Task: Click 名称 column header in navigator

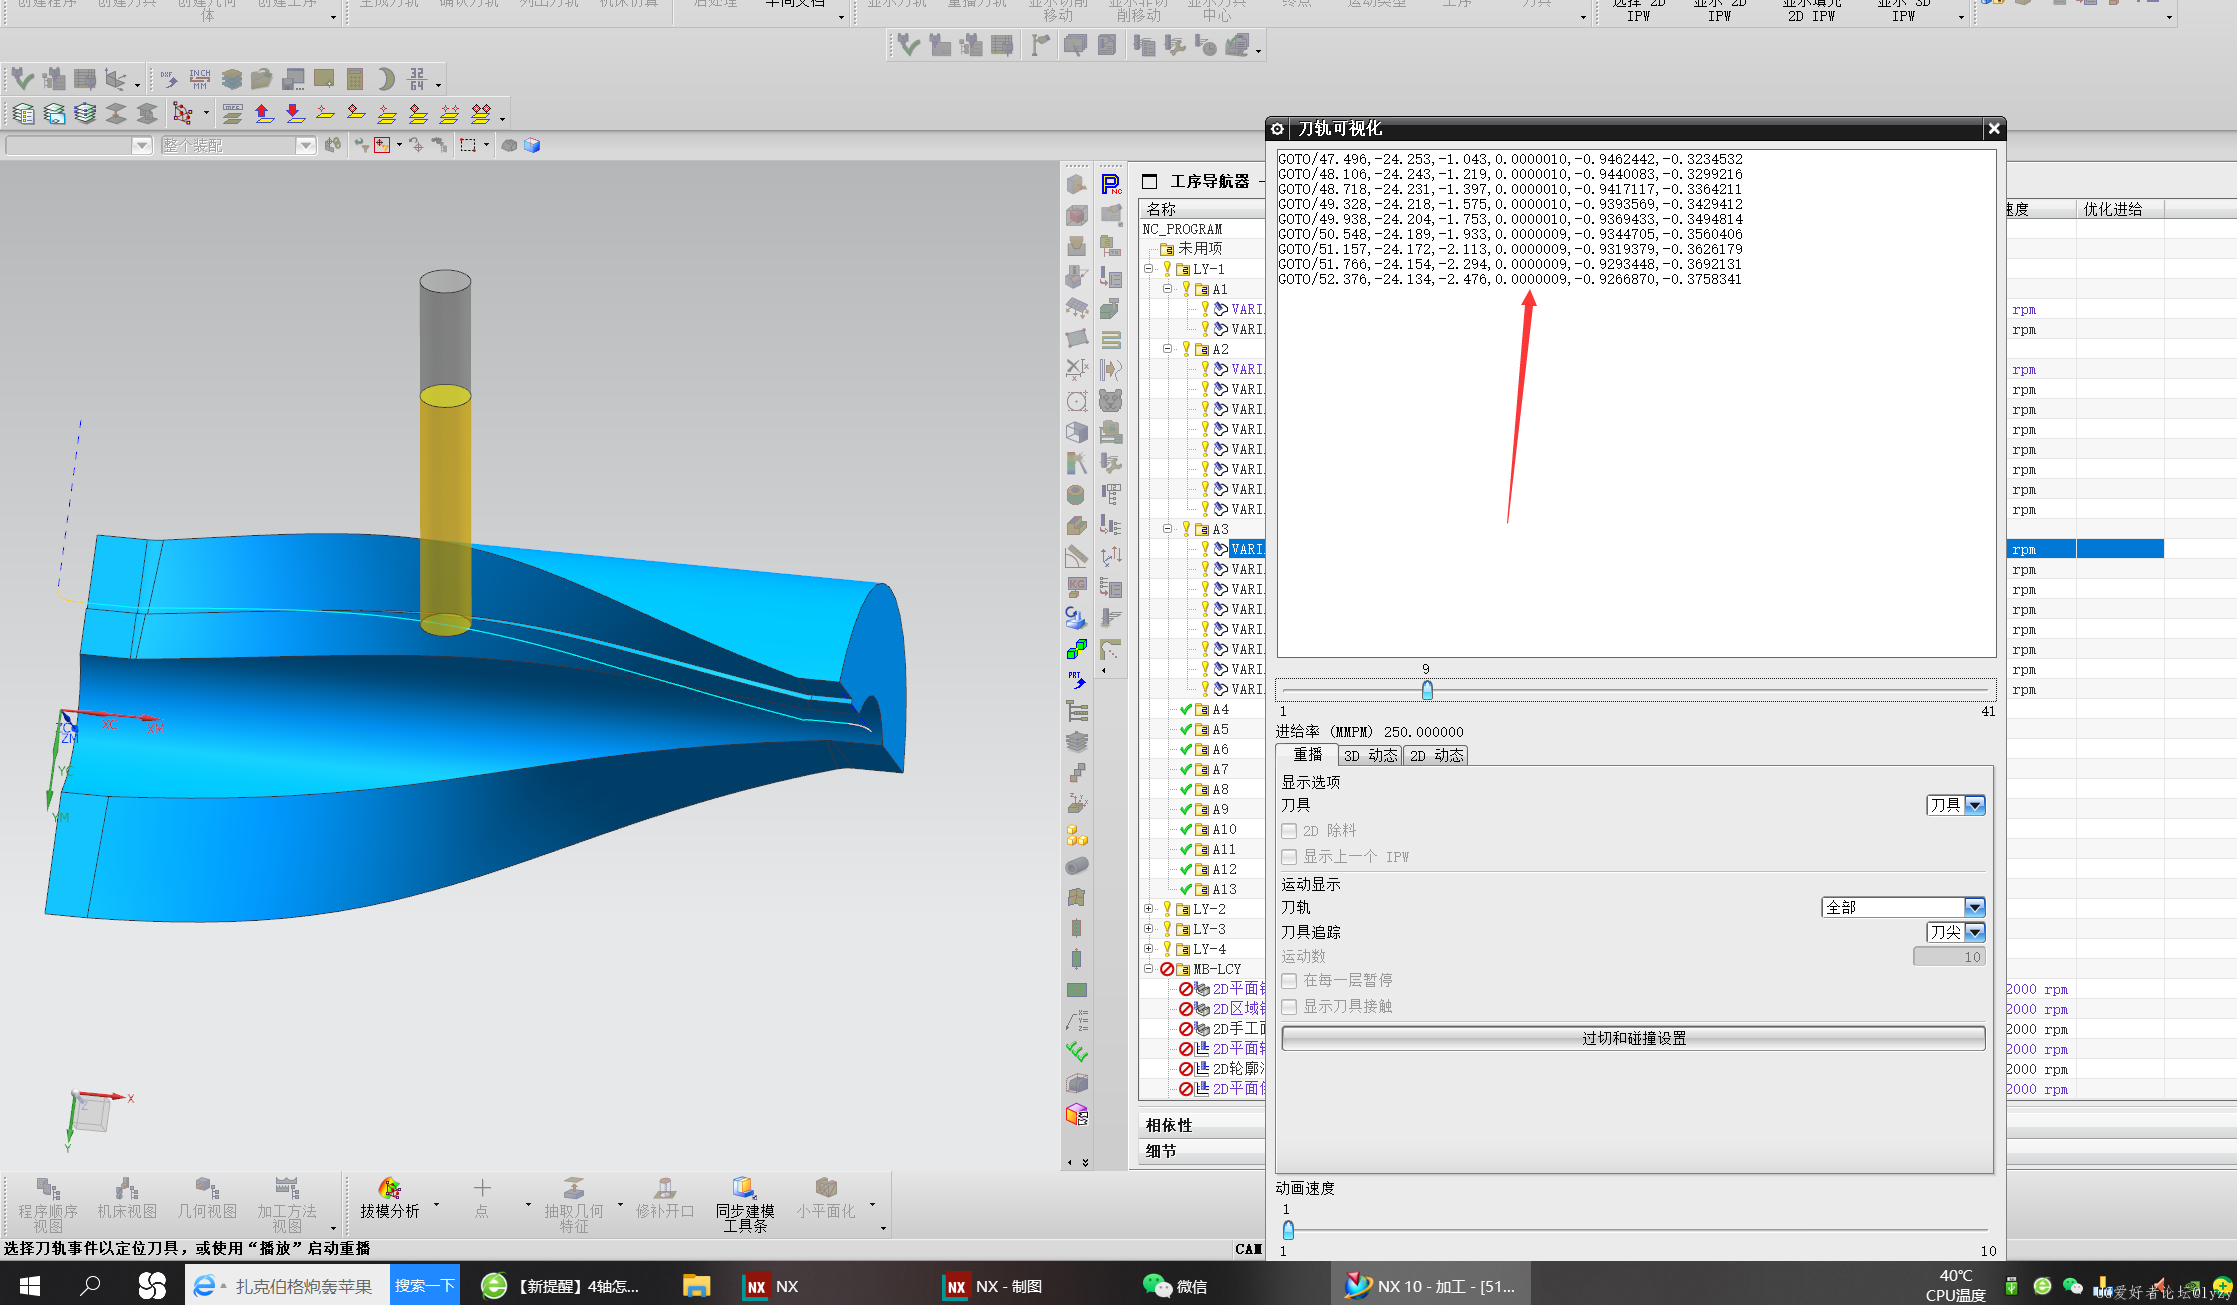Action: [x=1202, y=209]
